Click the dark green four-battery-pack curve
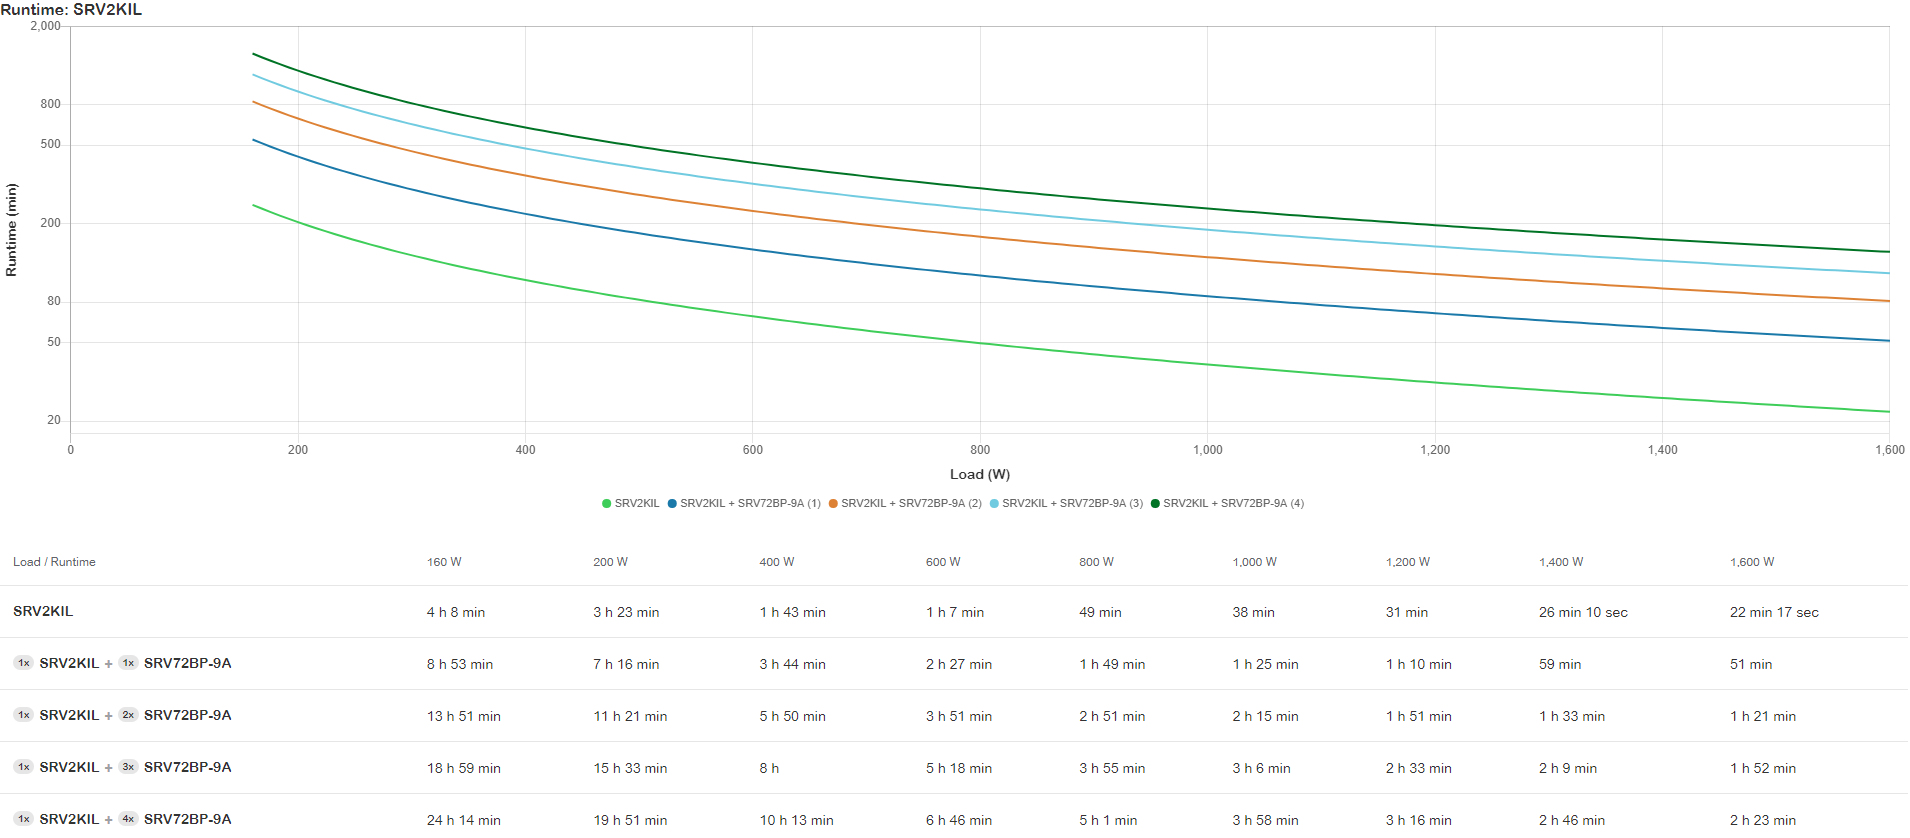The width and height of the screenshot is (1910, 838). (x=980, y=188)
